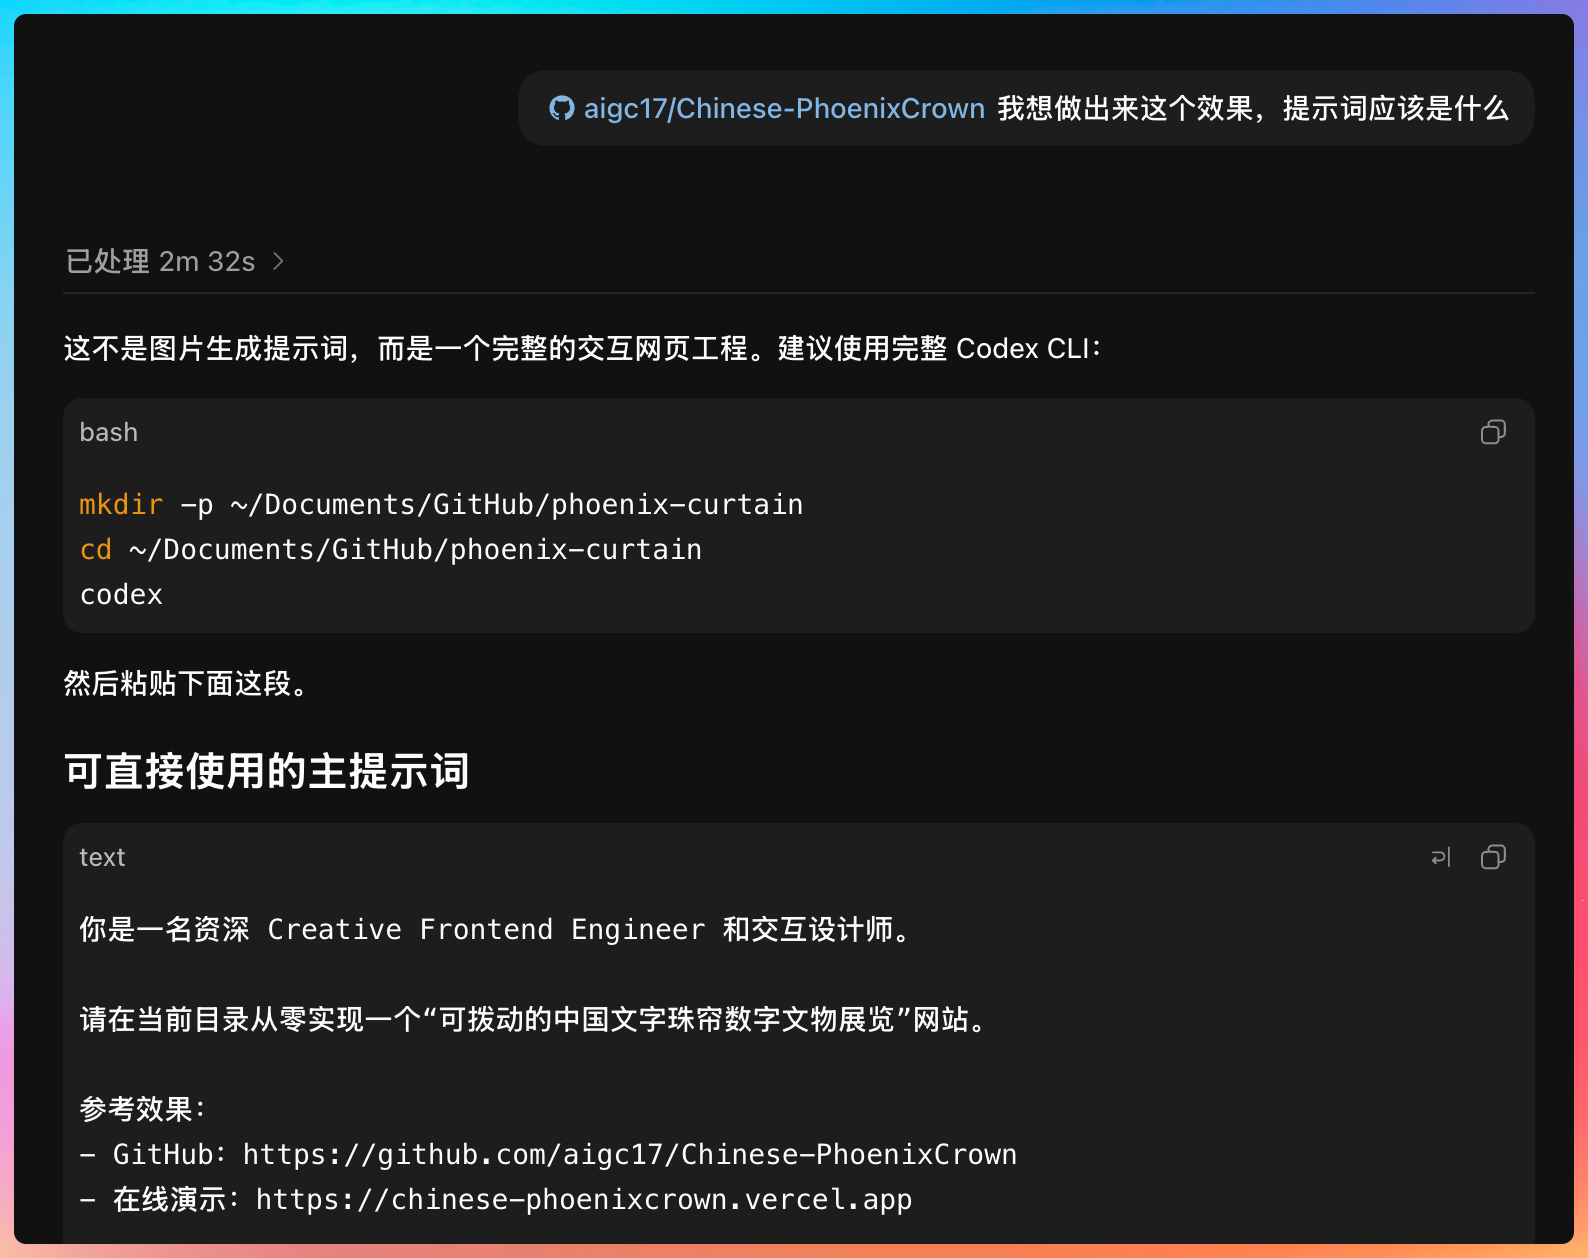Click the line 你是一名资深 Creative Frontend Engineer

pyautogui.click(x=495, y=929)
